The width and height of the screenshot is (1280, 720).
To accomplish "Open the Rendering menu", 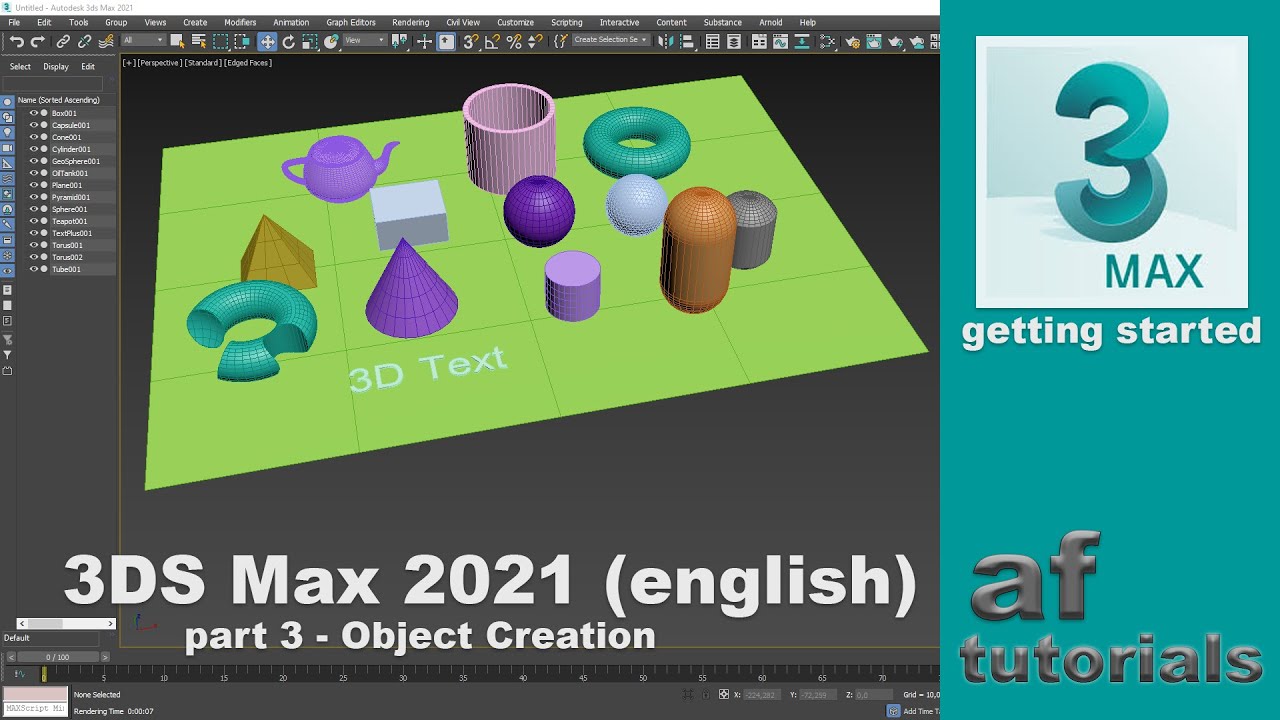I will click(410, 22).
